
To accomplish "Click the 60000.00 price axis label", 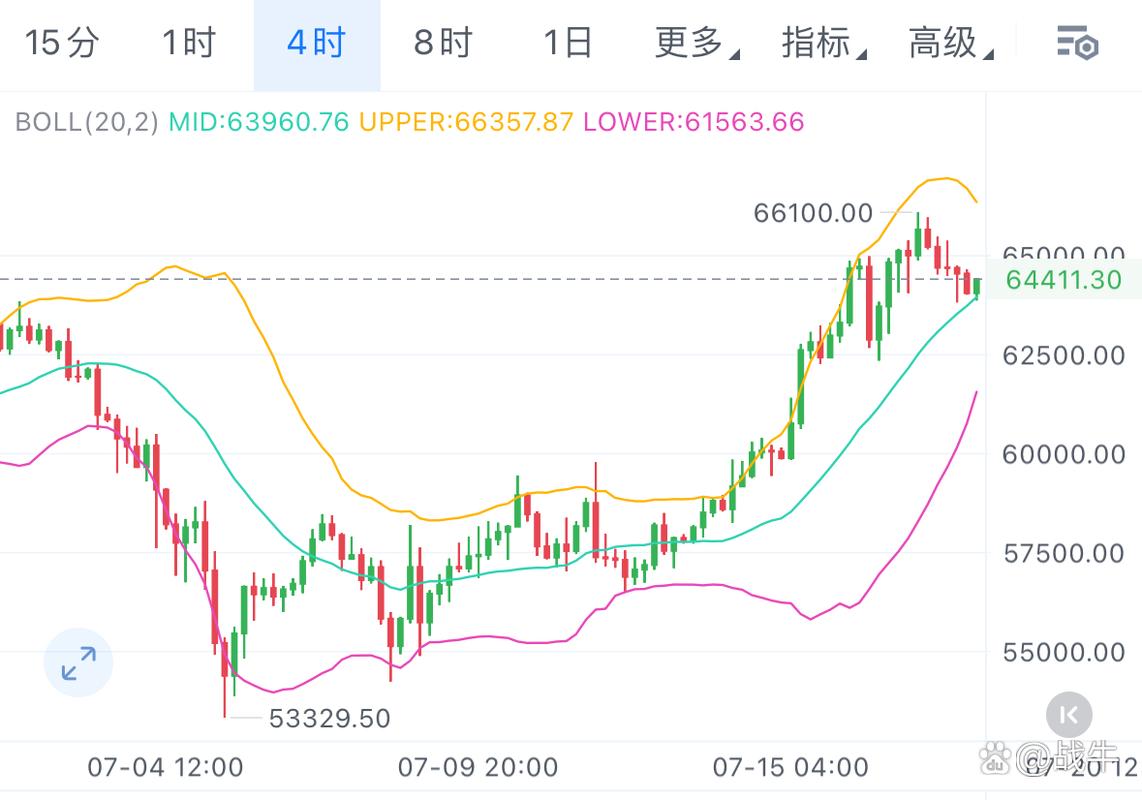I will [x=1063, y=455].
